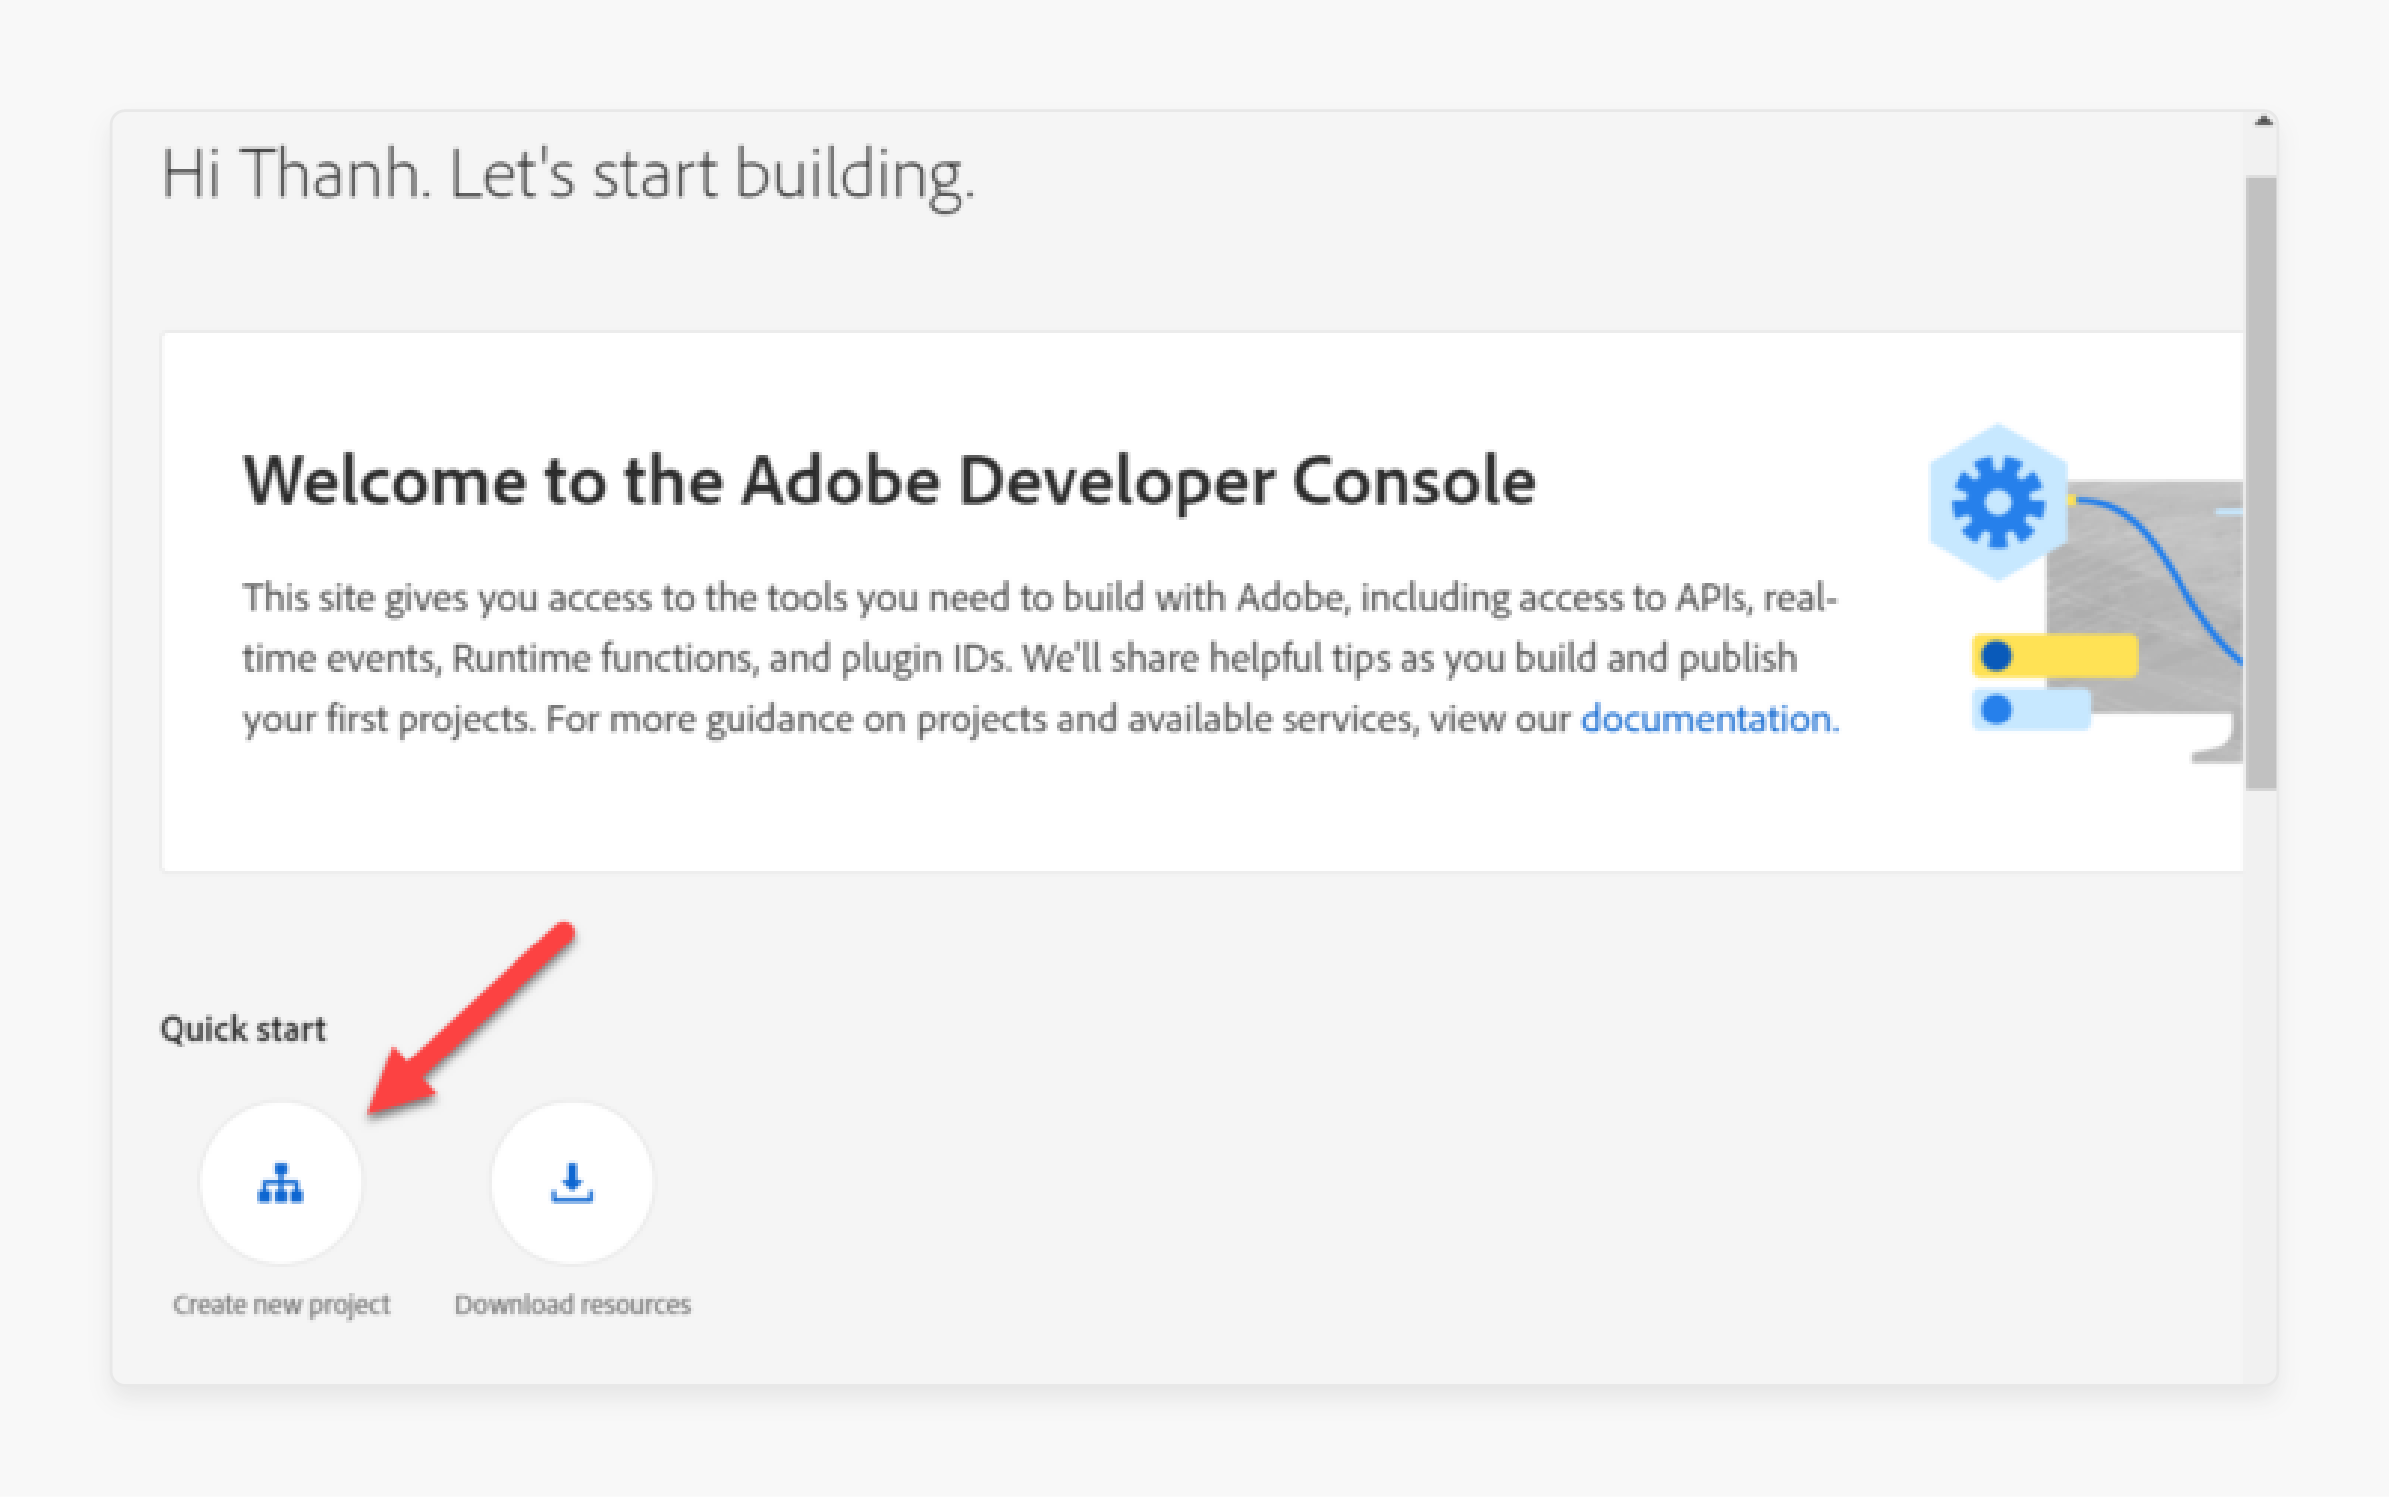Click the 'Hi Thanh. Let's start building.' greeting
Screen dimensions: 2389x1497
click(567, 176)
